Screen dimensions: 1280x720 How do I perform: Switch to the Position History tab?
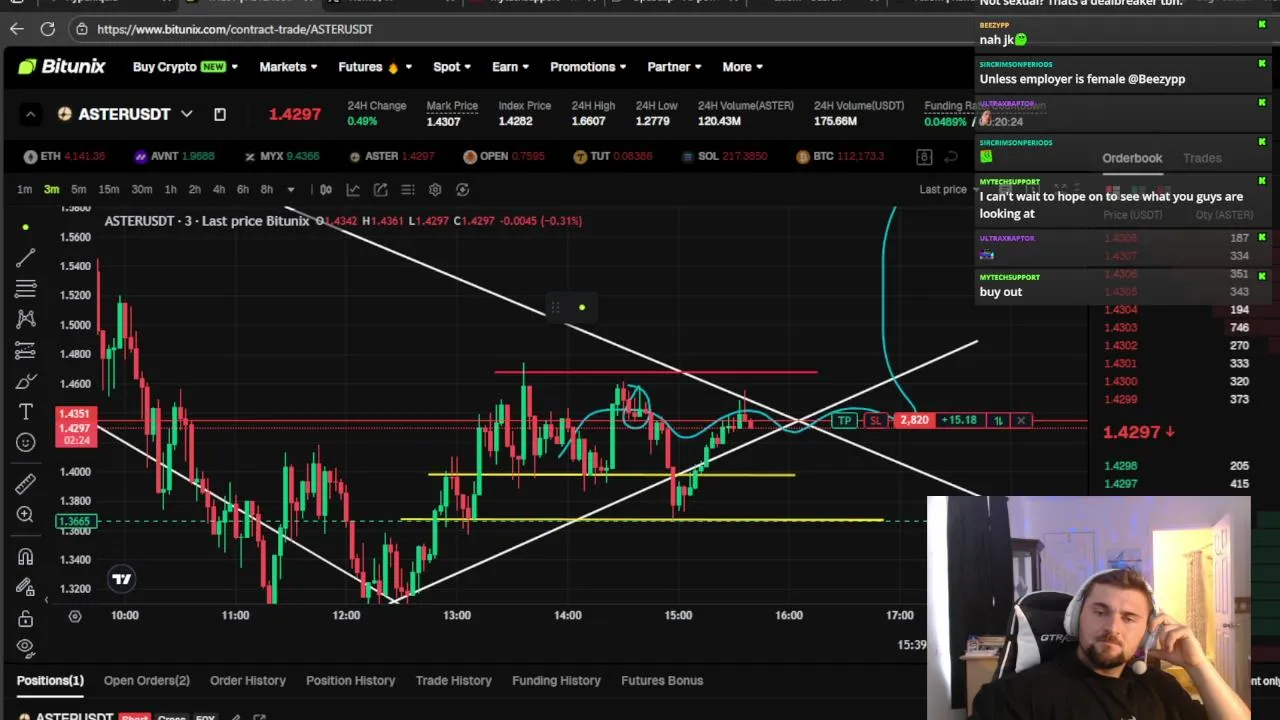coord(351,680)
